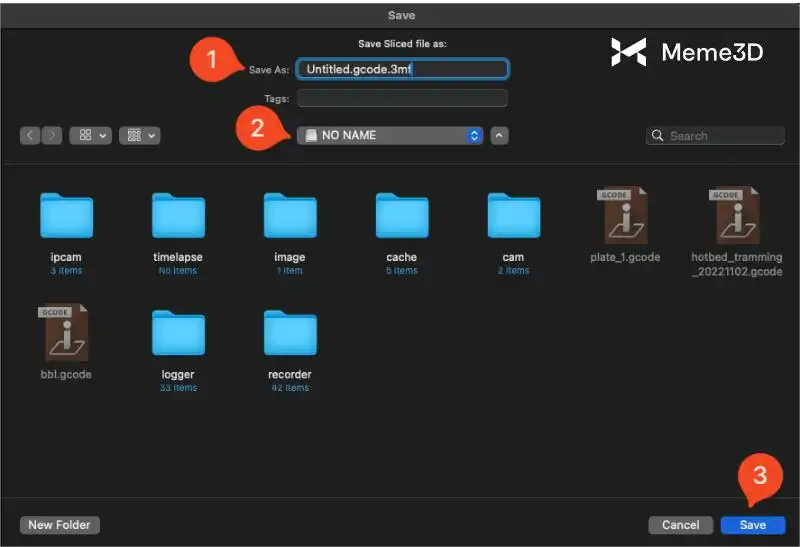Select the bbl.gcode file
Image resolution: width=800 pixels, height=547 pixels.
point(66,333)
